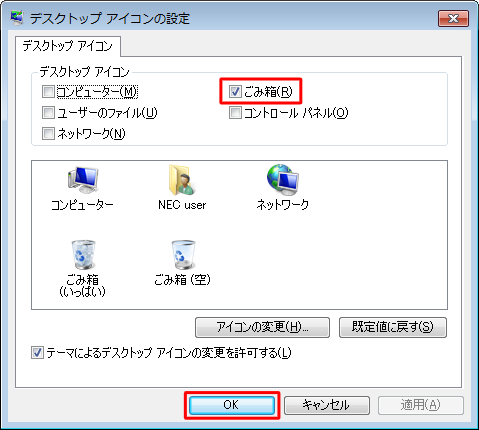Click the コンピューター label under the icon
This screenshot has height=430, width=479.
pyautogui.click(x=82, y=205)
